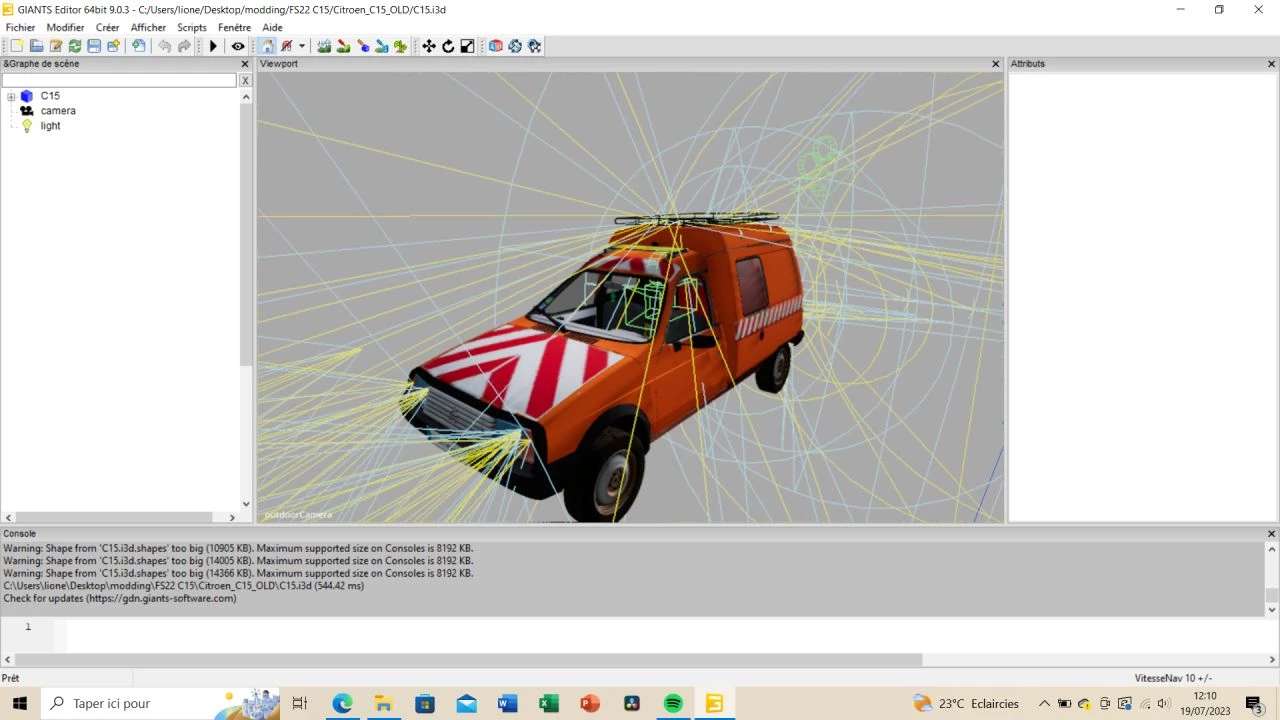Open the Fichier menu
1280x720 pixels.
[x=20, y=28]
